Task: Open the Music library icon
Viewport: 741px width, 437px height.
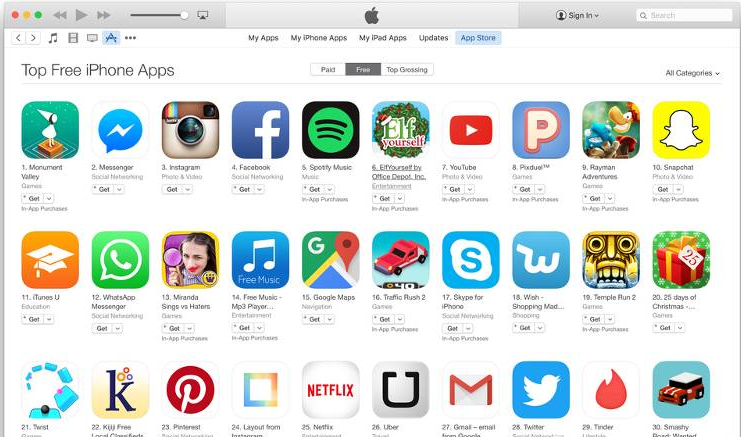Action: click(53, 38)
